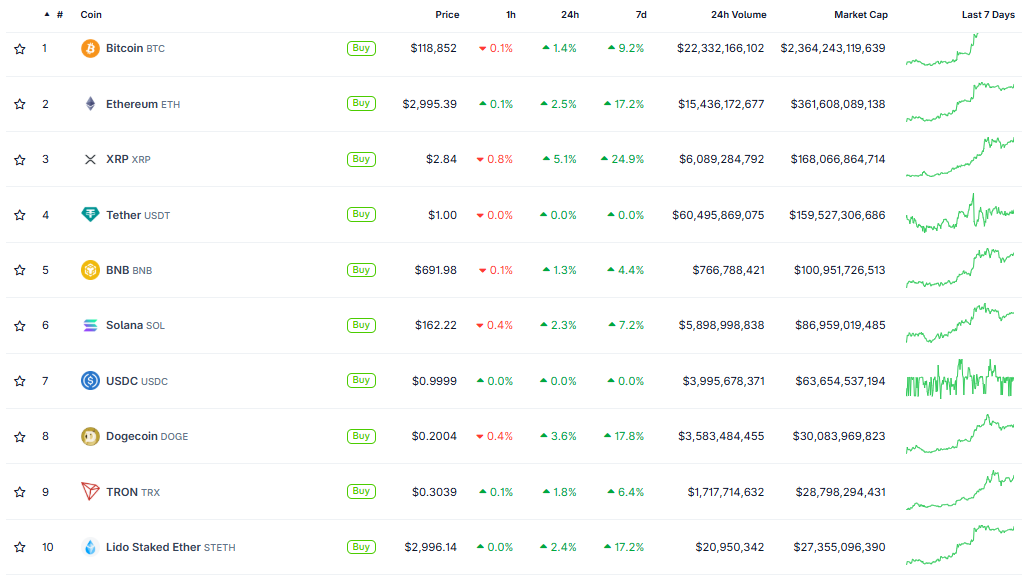
Task: Click the Bitcoin coin logo icon
Action: click(90, 48)
